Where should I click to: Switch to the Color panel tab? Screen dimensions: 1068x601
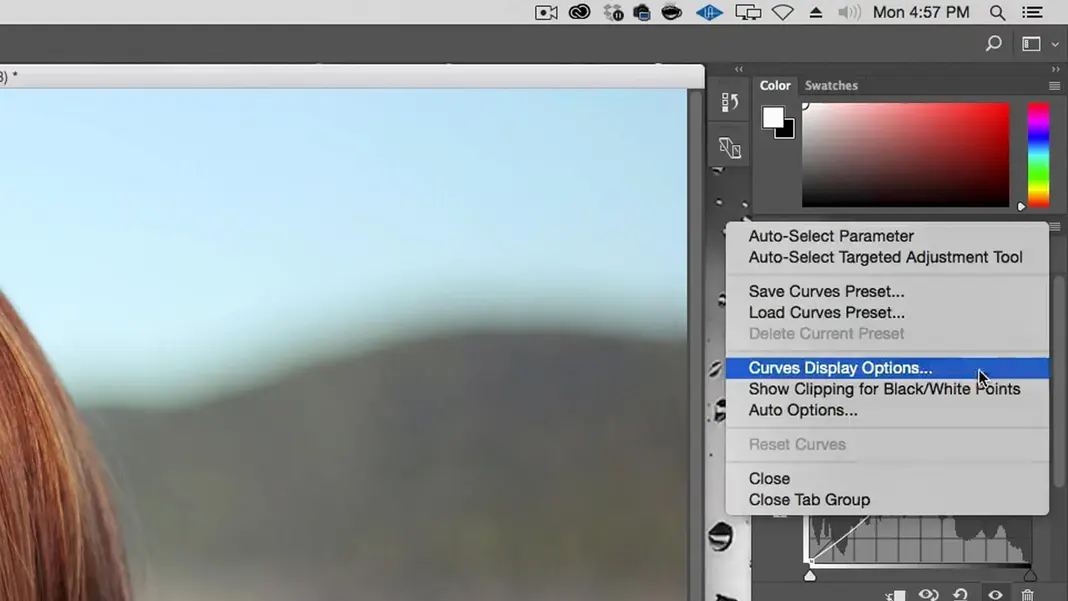(x=775, y=85)
